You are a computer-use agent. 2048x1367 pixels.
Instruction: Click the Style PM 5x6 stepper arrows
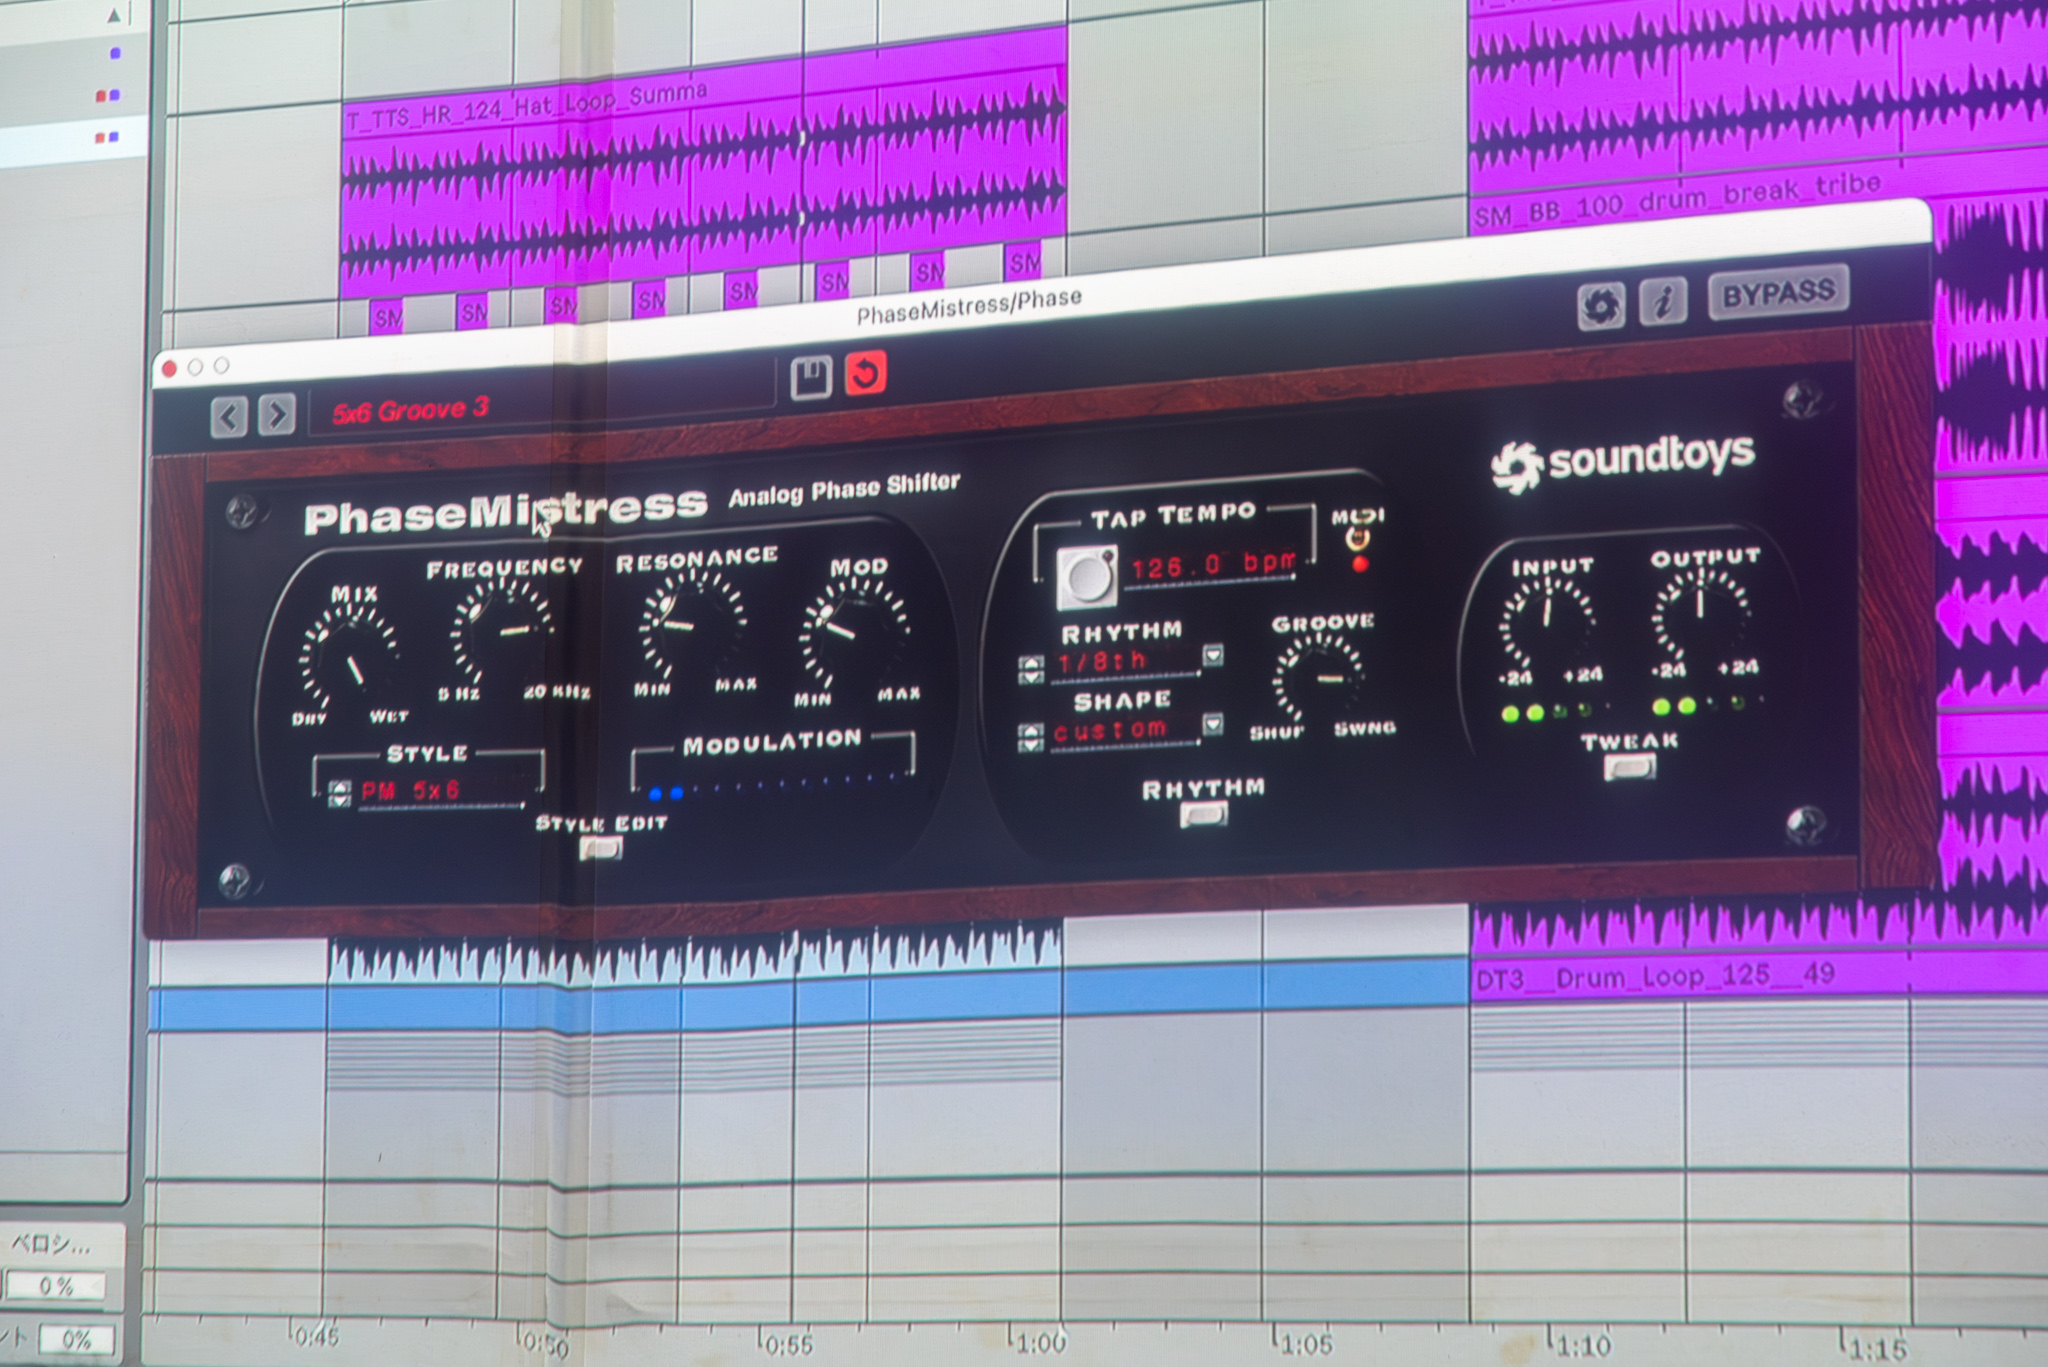pos(339,794)
